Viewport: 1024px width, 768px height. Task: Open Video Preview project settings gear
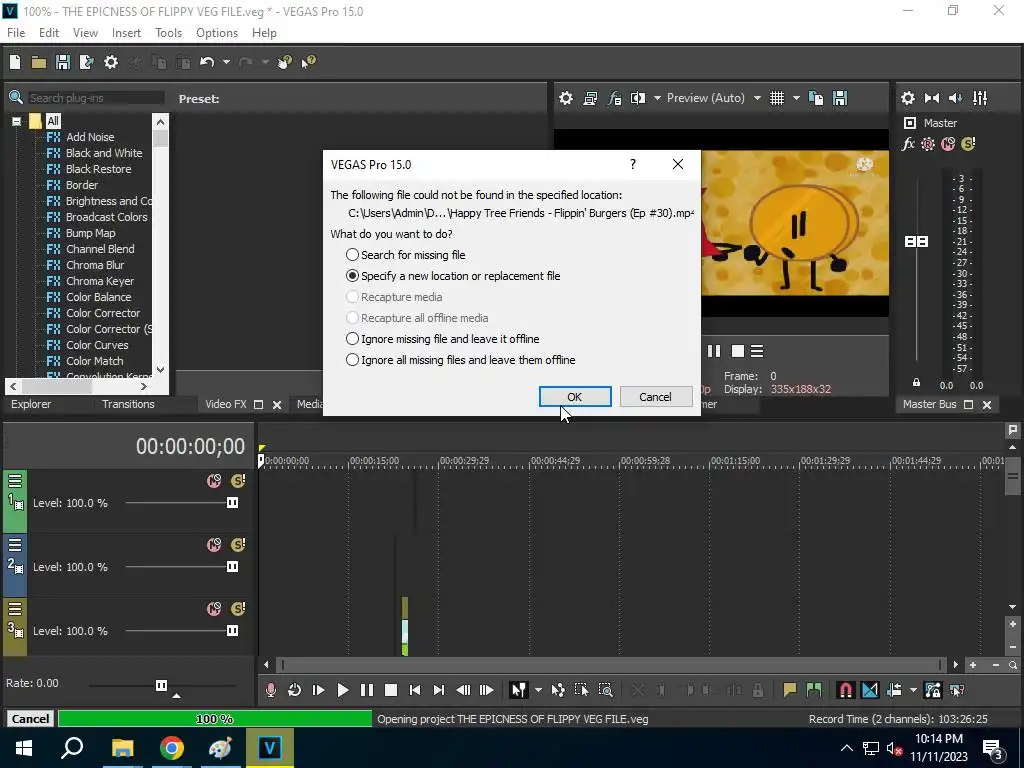coord(566,98)
